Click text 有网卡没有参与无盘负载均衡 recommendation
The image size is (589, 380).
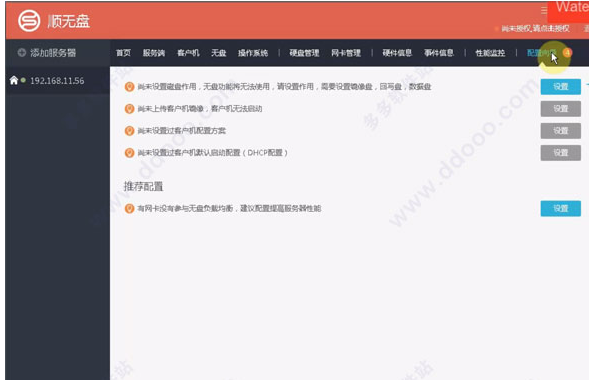[229, 208]
